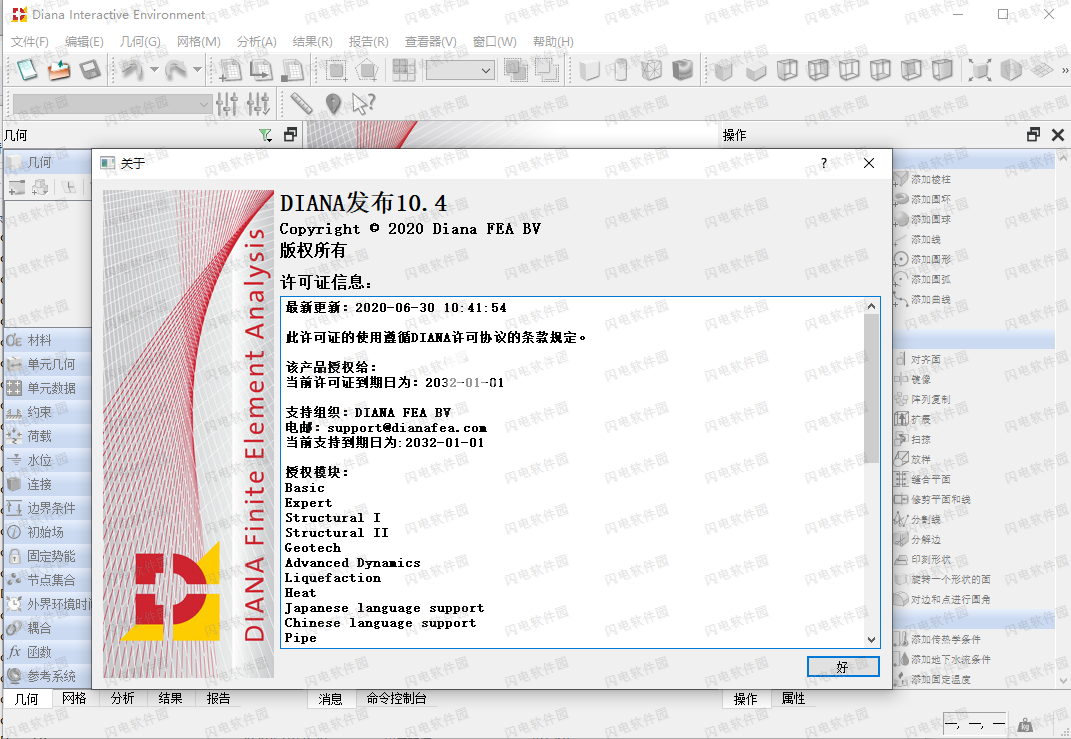Click the license info scrollbar up arrow
The height and width of the screenshot is (739, 1071).
871,306
